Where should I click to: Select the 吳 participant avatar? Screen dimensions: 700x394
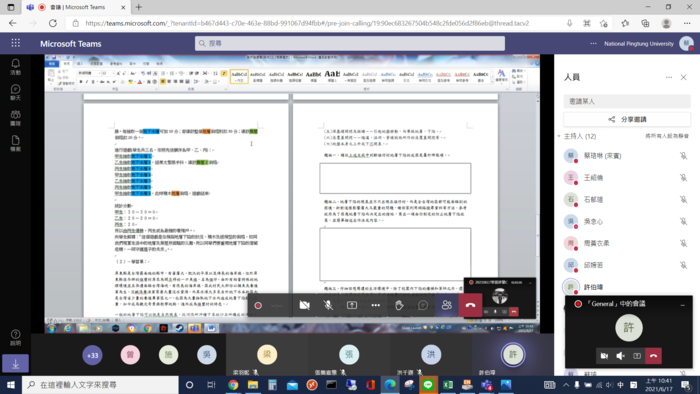coord(207,355)
